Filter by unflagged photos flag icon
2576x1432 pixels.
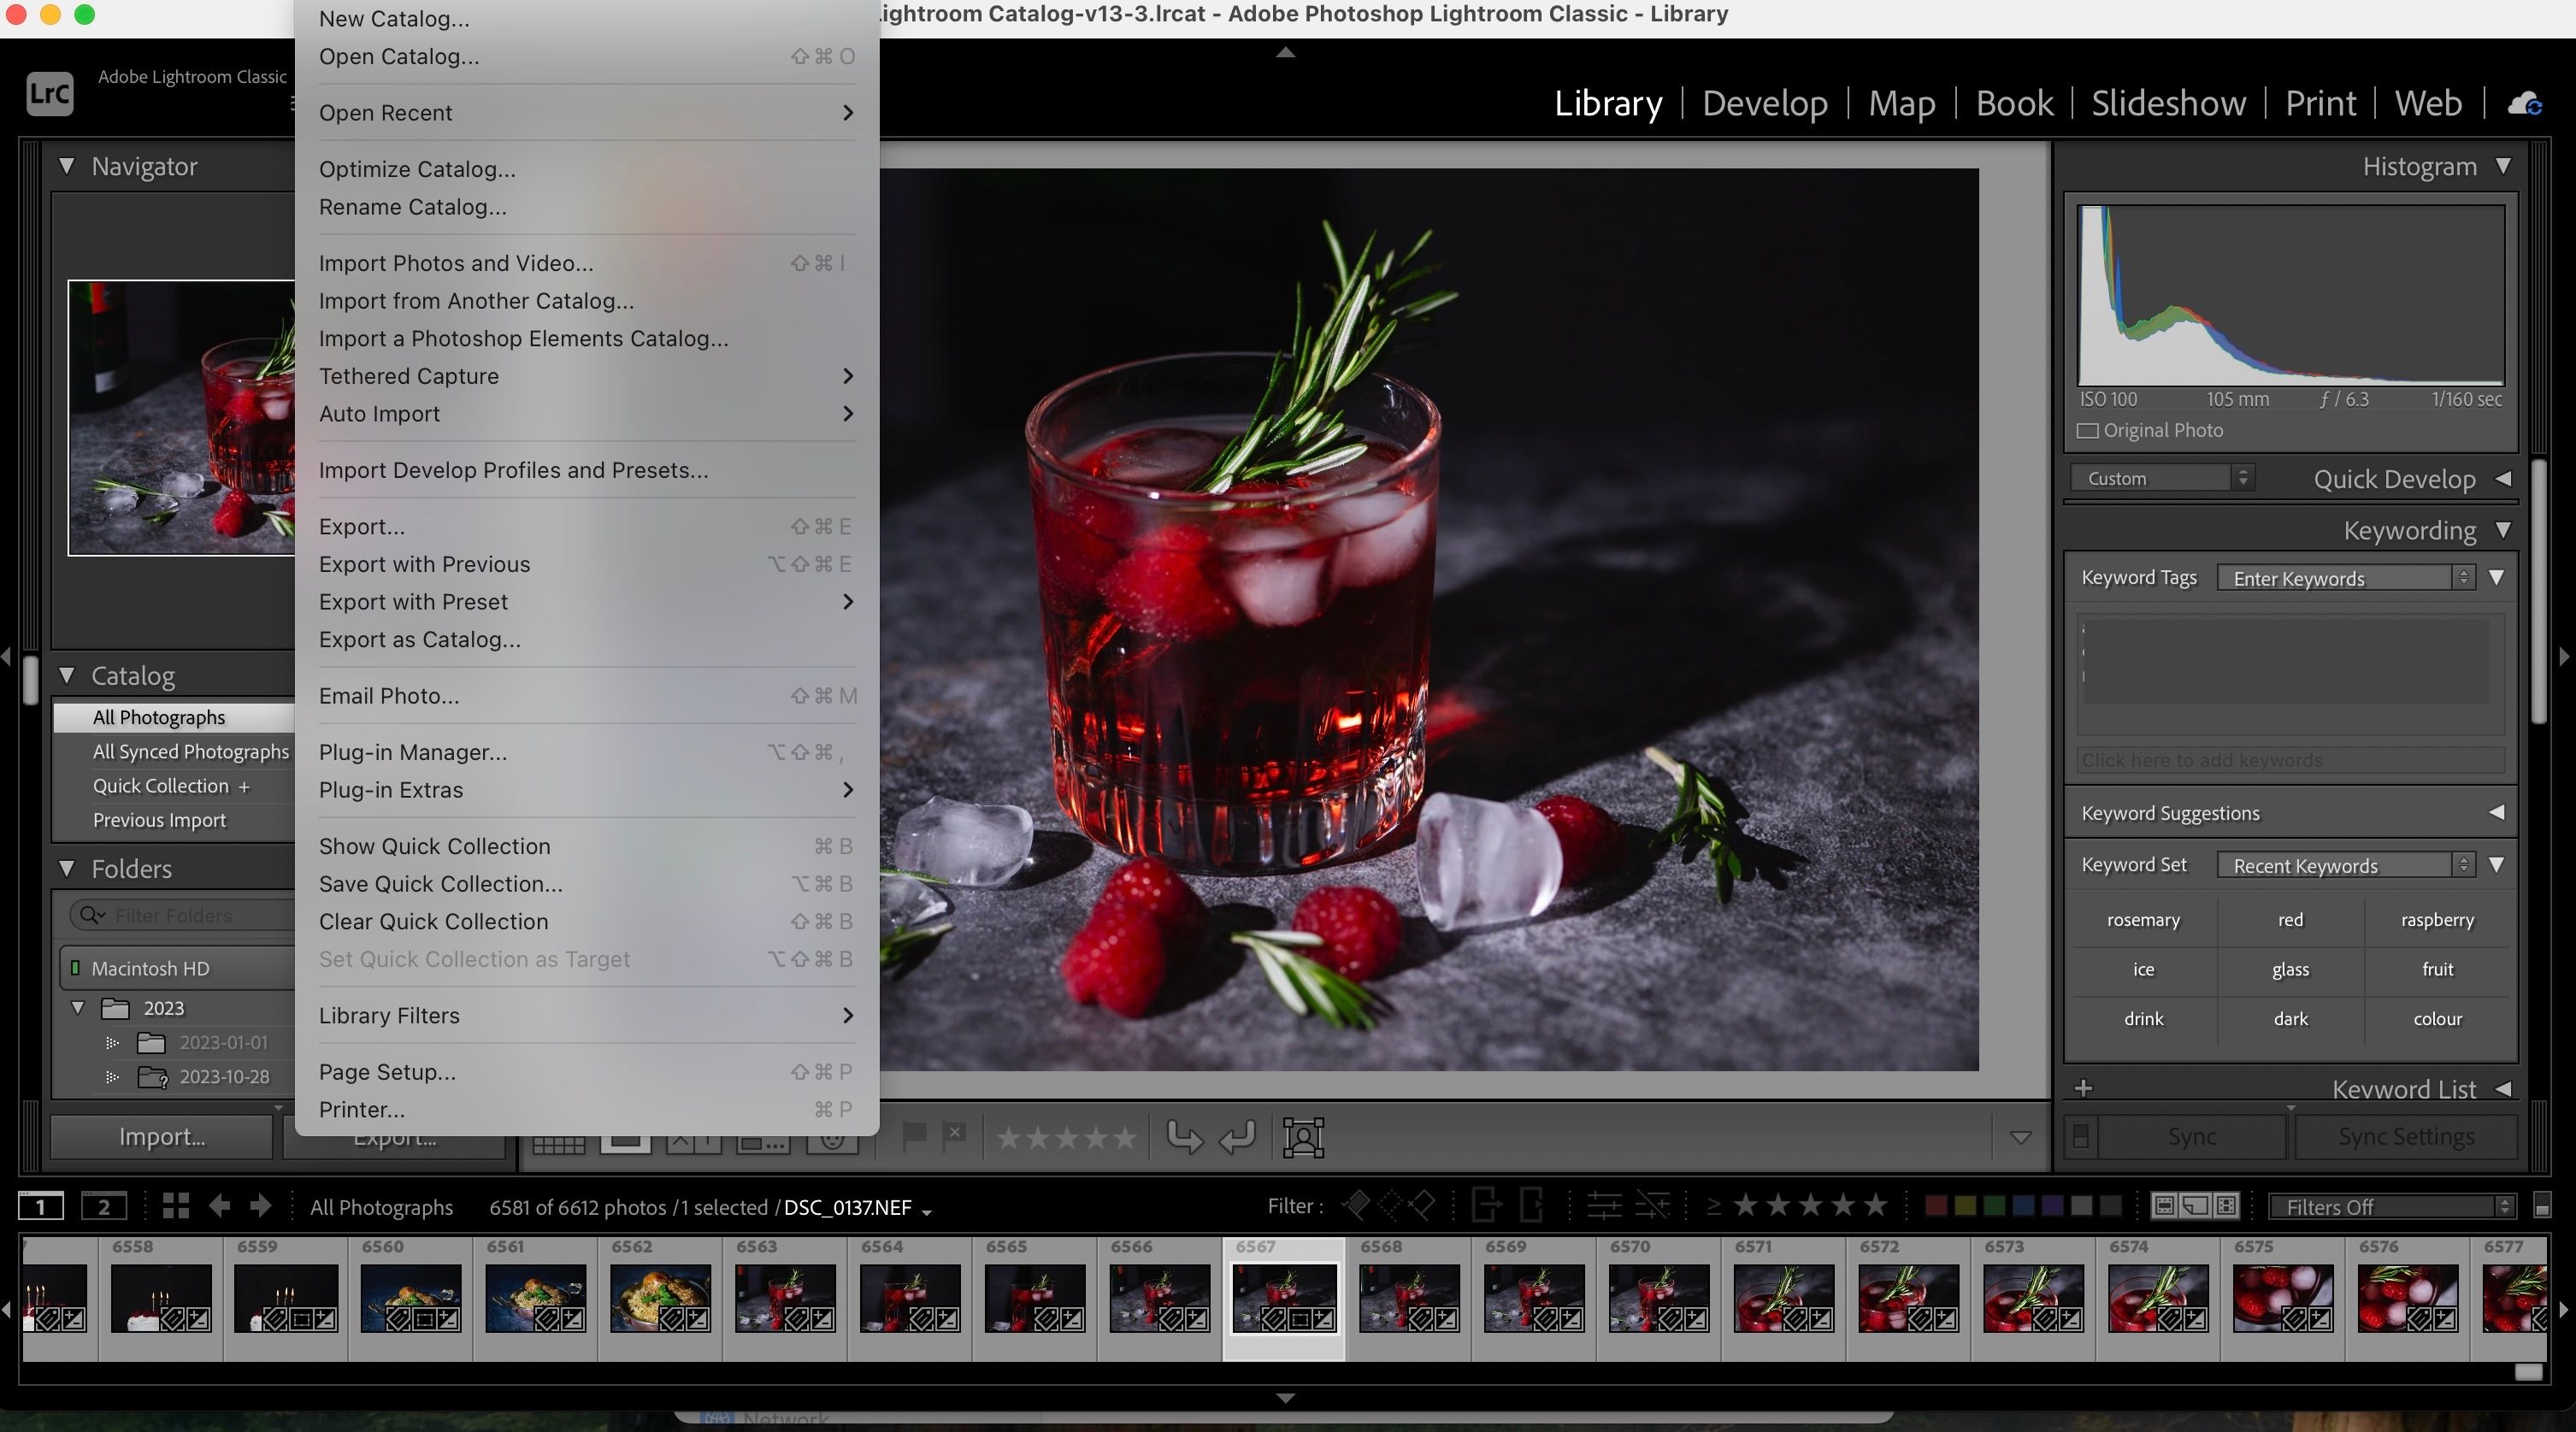click(1390, 1206)
